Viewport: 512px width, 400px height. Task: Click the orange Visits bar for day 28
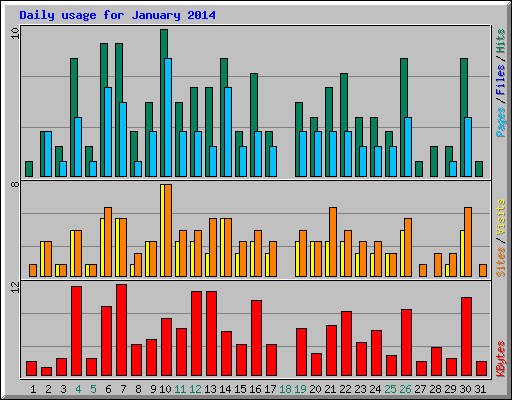[438, 265]
